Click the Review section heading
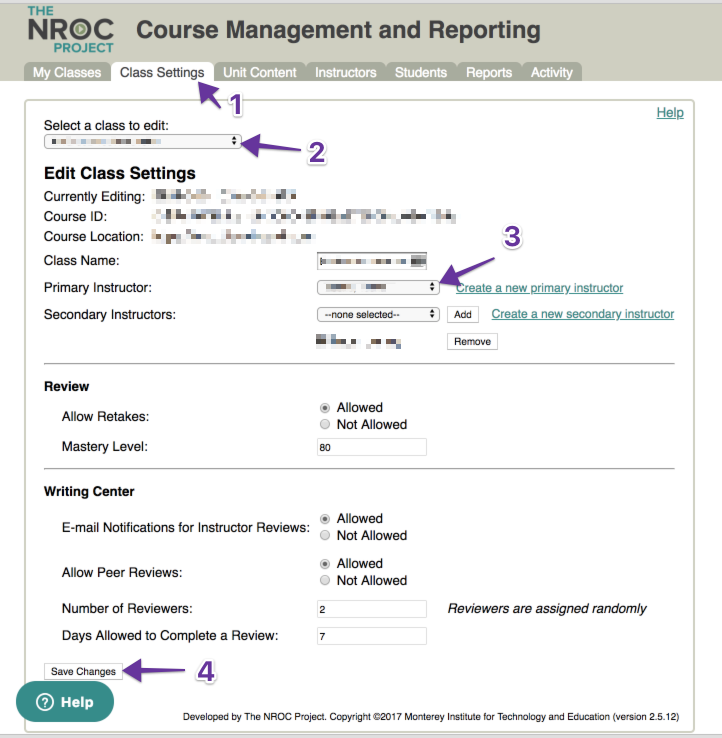 [x=66, y=386]
